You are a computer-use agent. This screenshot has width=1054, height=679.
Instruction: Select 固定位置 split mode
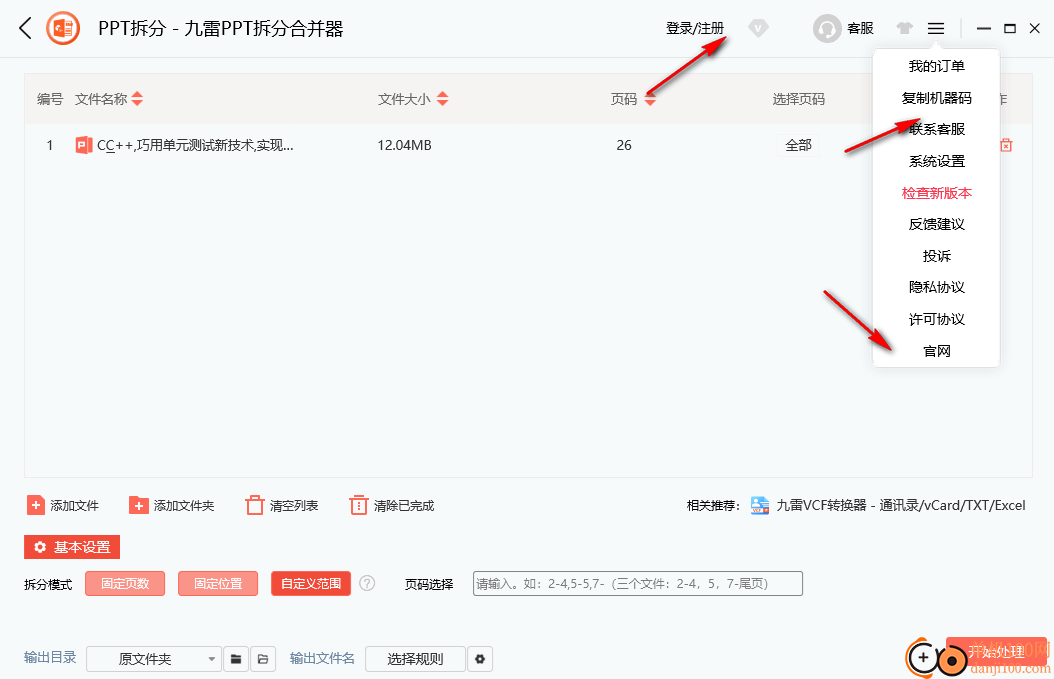(218, 584)
